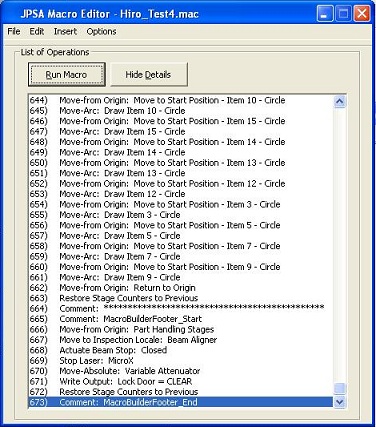Select row 662 Return to Origin
This screenshot has height=427, width=376.
pos(181,288)
